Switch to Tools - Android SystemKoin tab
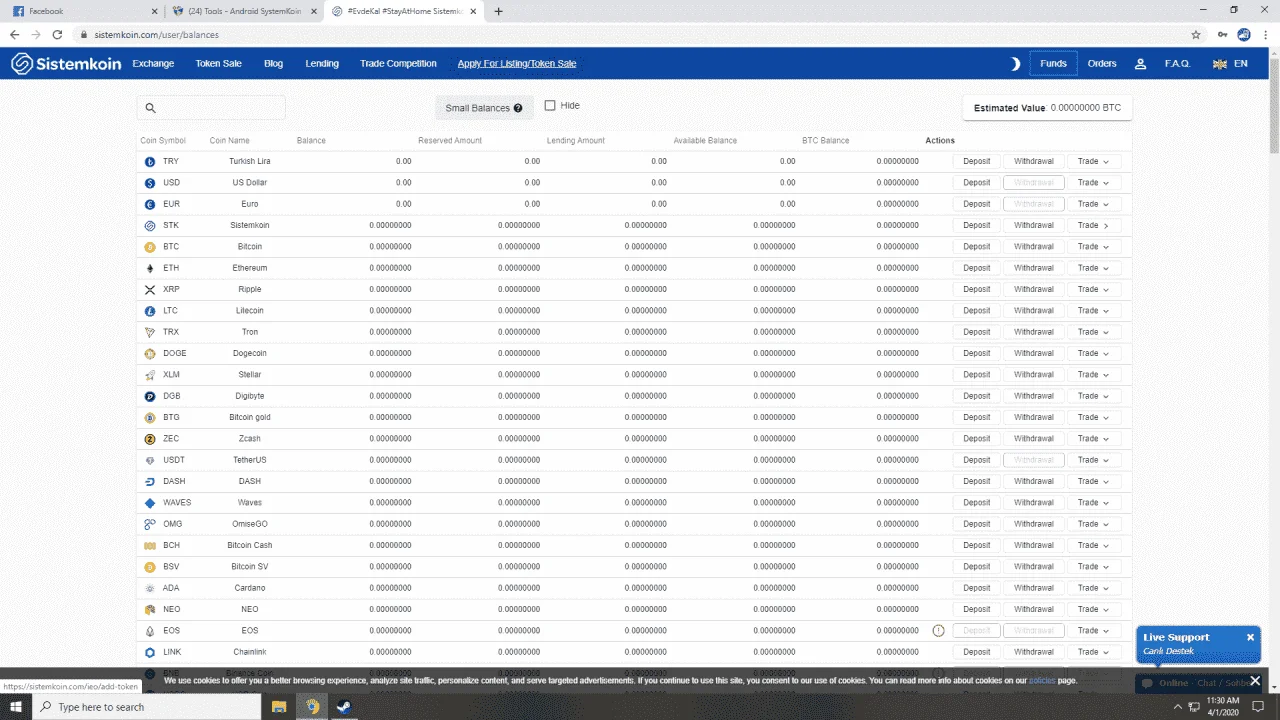 245,11
